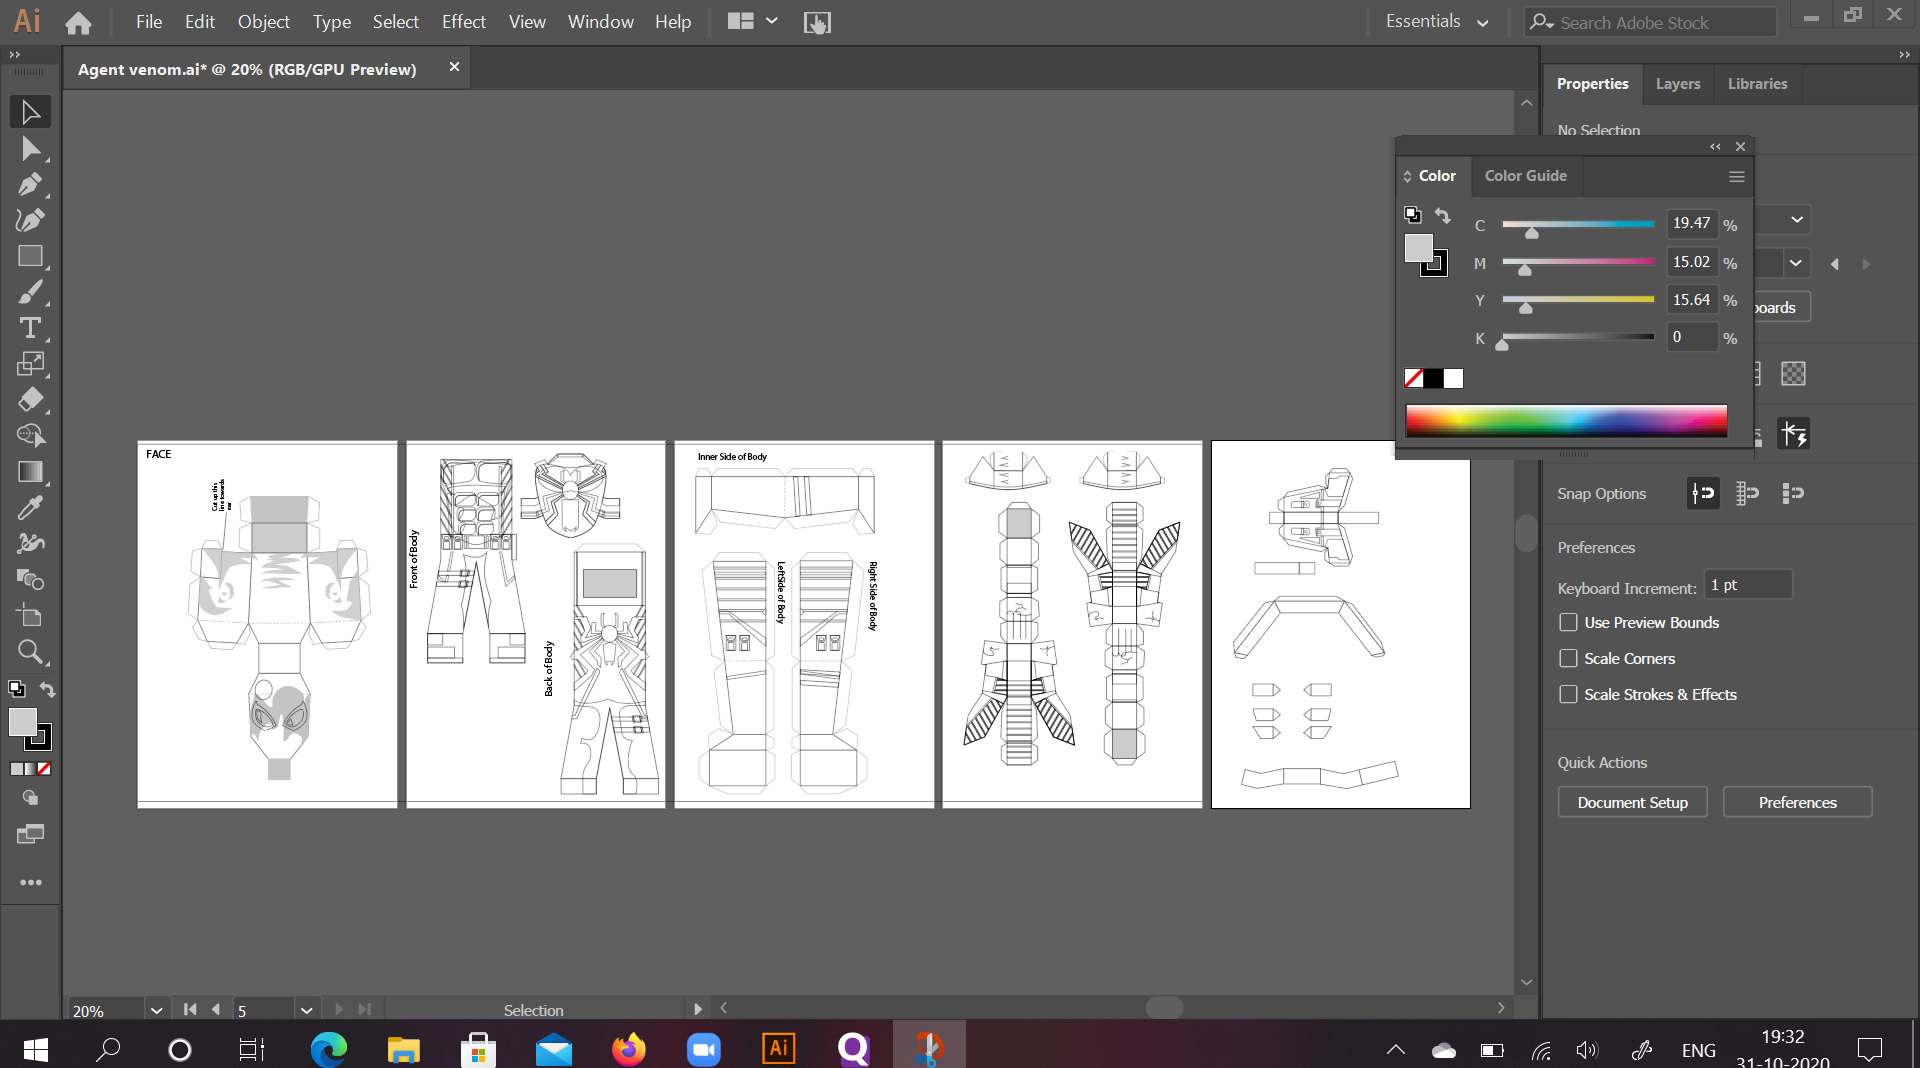Open zoom level dropdown

coord(157,1010)
